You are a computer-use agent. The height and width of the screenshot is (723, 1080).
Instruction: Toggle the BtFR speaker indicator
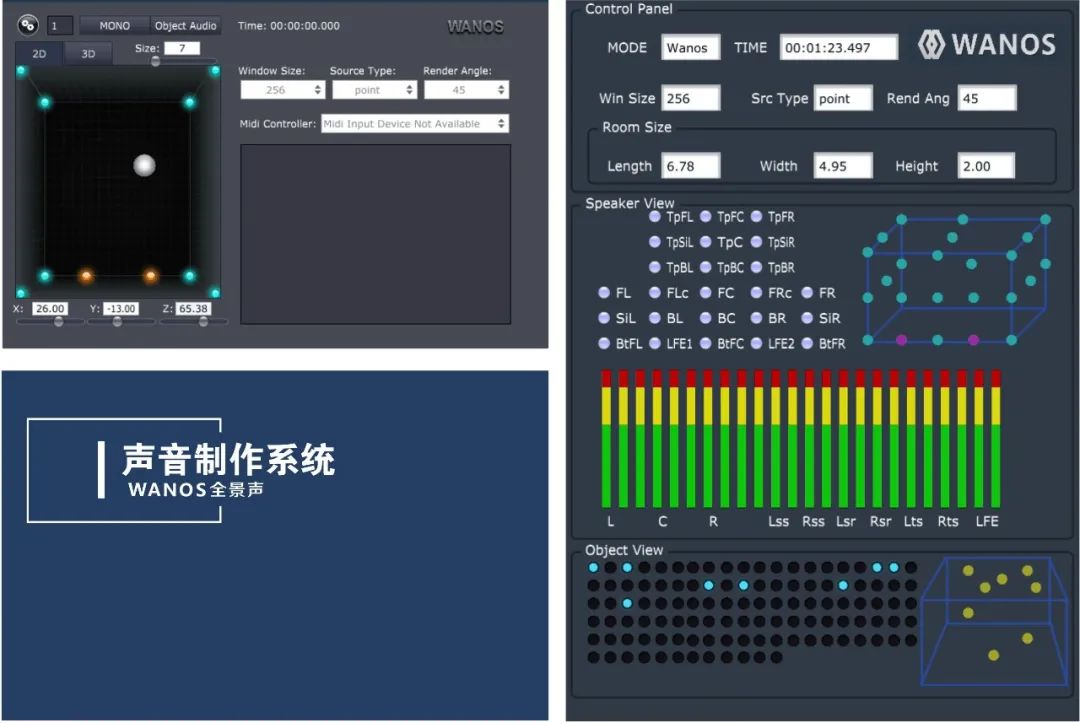click(x=807, y=343)
